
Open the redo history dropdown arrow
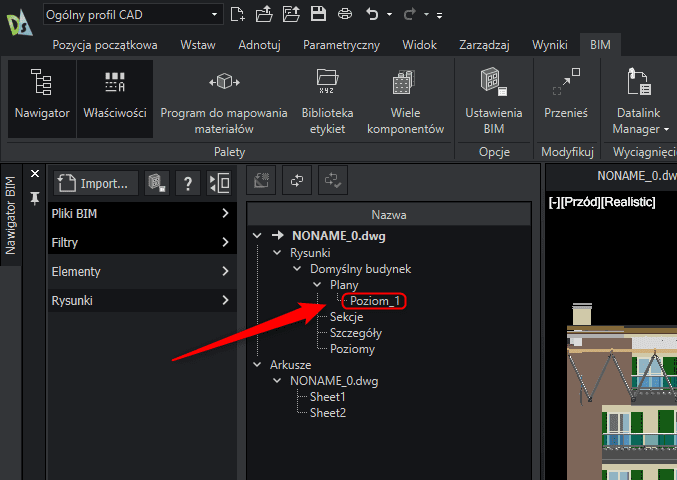[x=426, y=15]
